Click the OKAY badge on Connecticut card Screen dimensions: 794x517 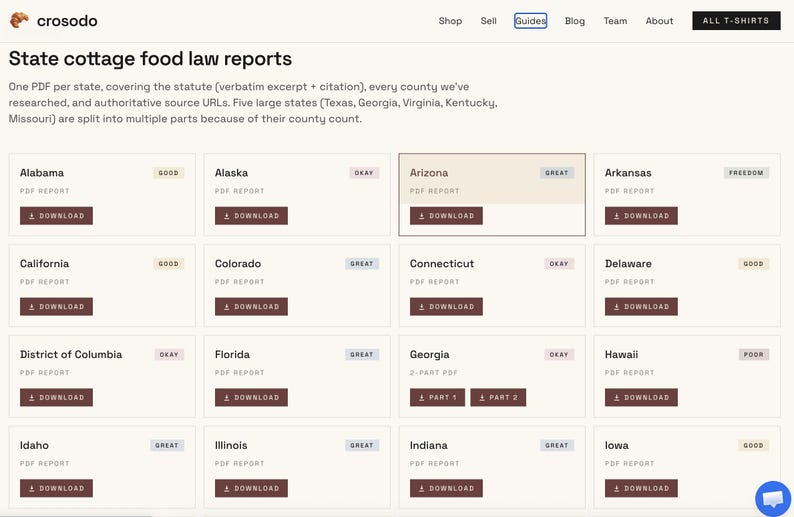559,263
